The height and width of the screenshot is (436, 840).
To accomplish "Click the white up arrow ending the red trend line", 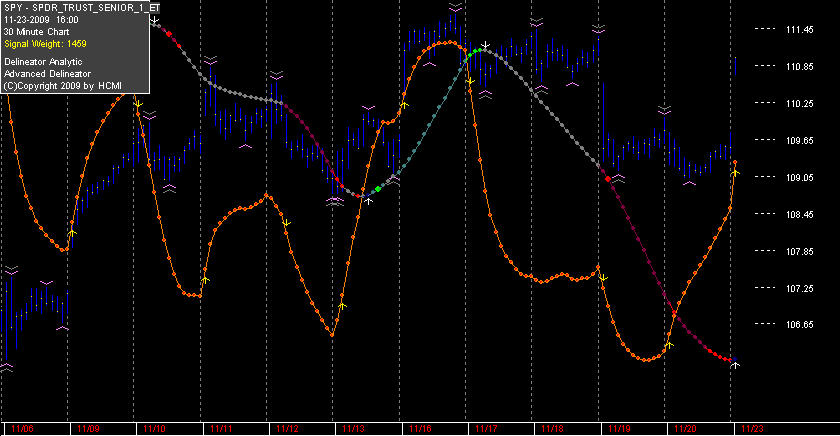I will [x=736, y=365].
